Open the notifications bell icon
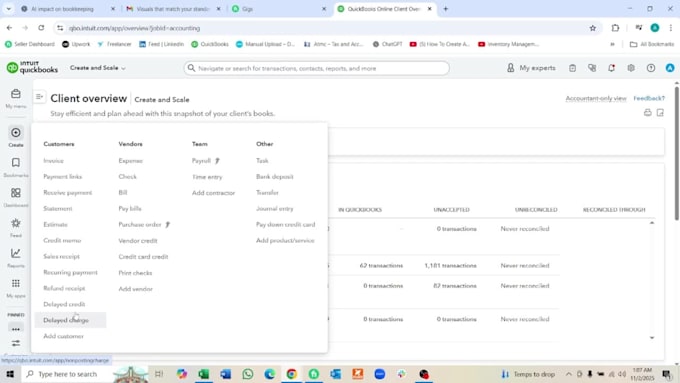Viewport: 680px width, 383px height. point(611,68)
